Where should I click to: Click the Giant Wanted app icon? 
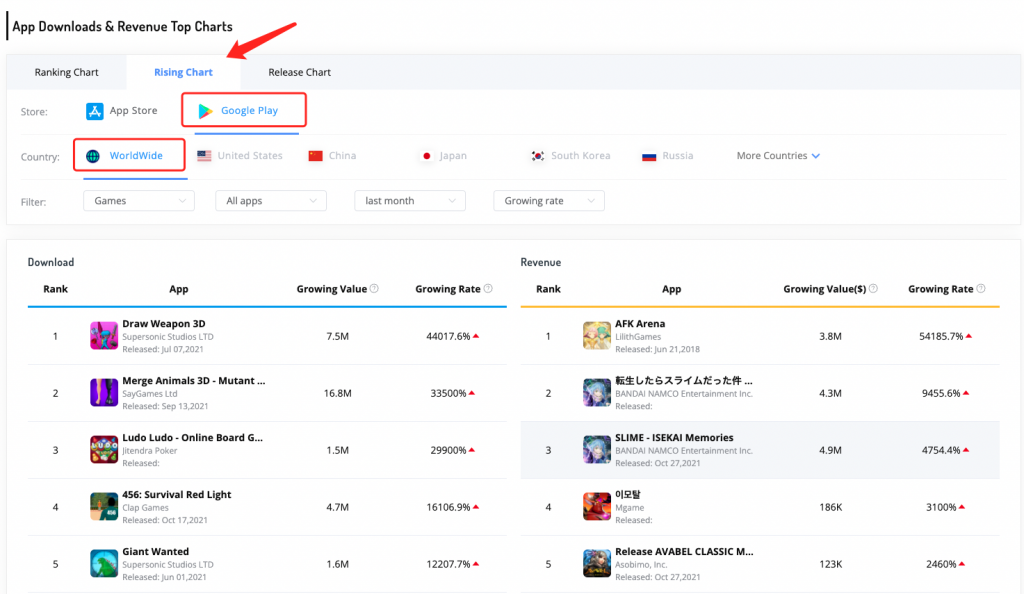[x=104, y=564]
